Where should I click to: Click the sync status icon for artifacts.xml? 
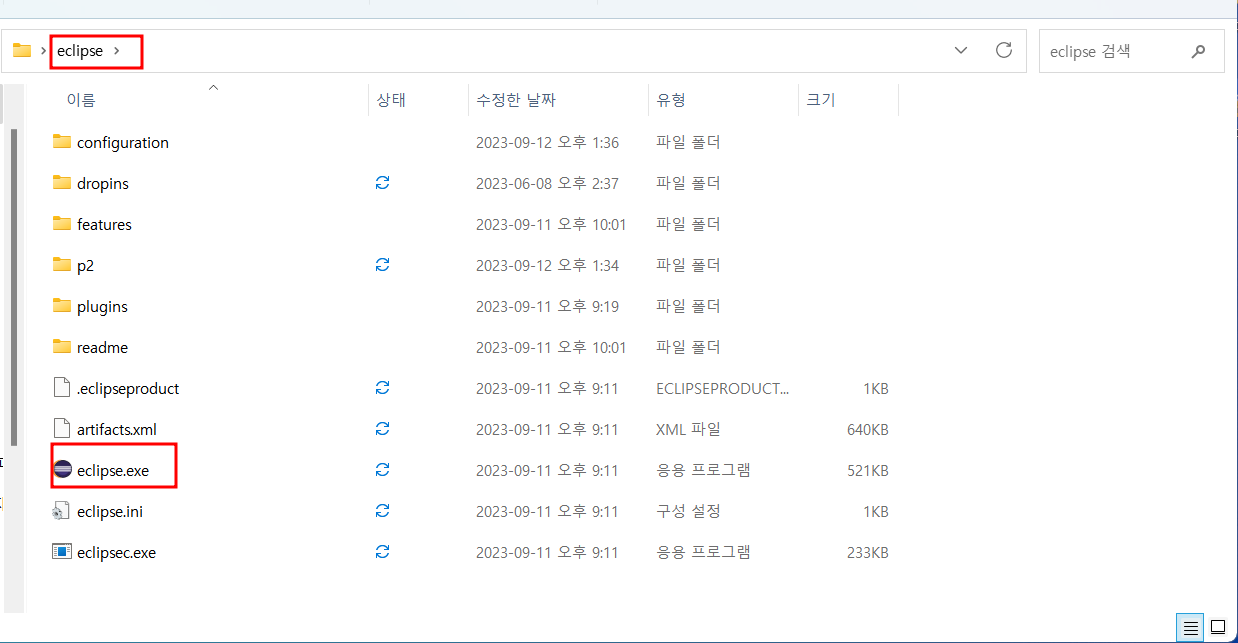coord(382,429)
